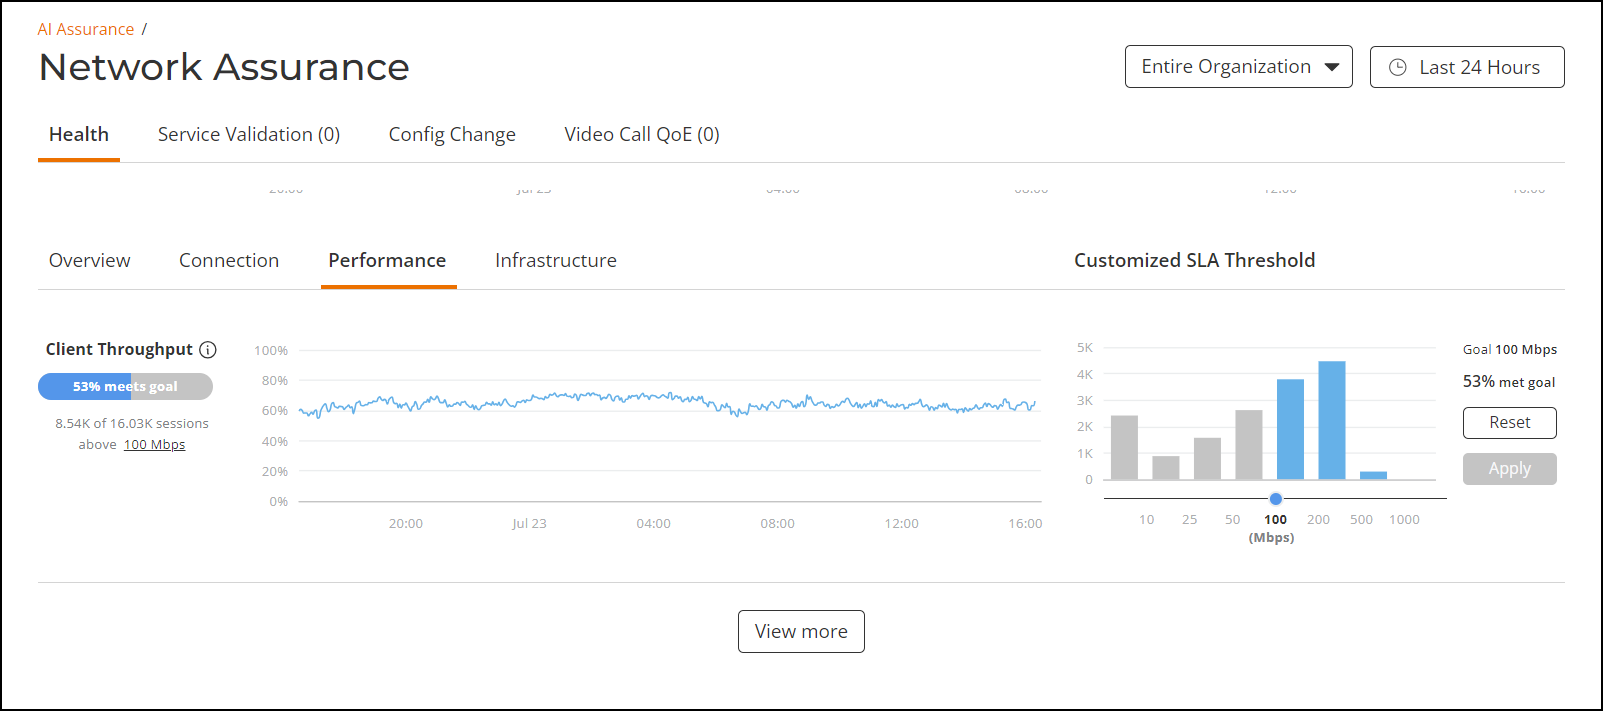Click the clock icon beside Last 24 Hours

click(1398, 67)
